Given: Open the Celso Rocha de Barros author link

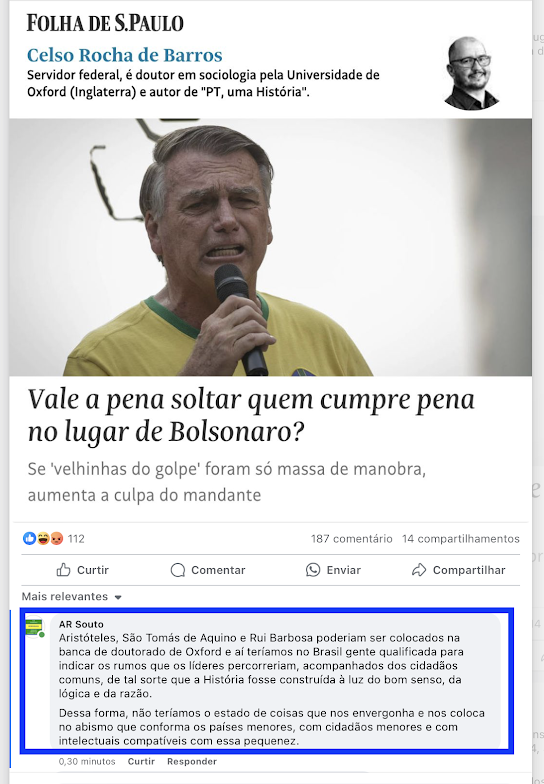Looking at the screenshot, I should (124, 55).
